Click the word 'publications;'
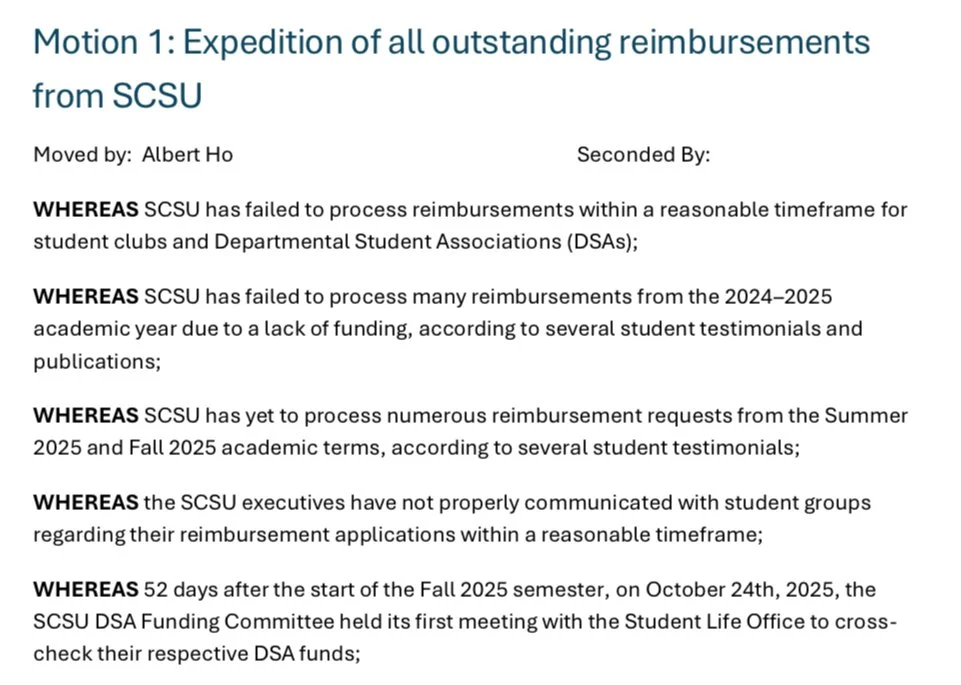 pyautogui.click(x=97, y=362)
